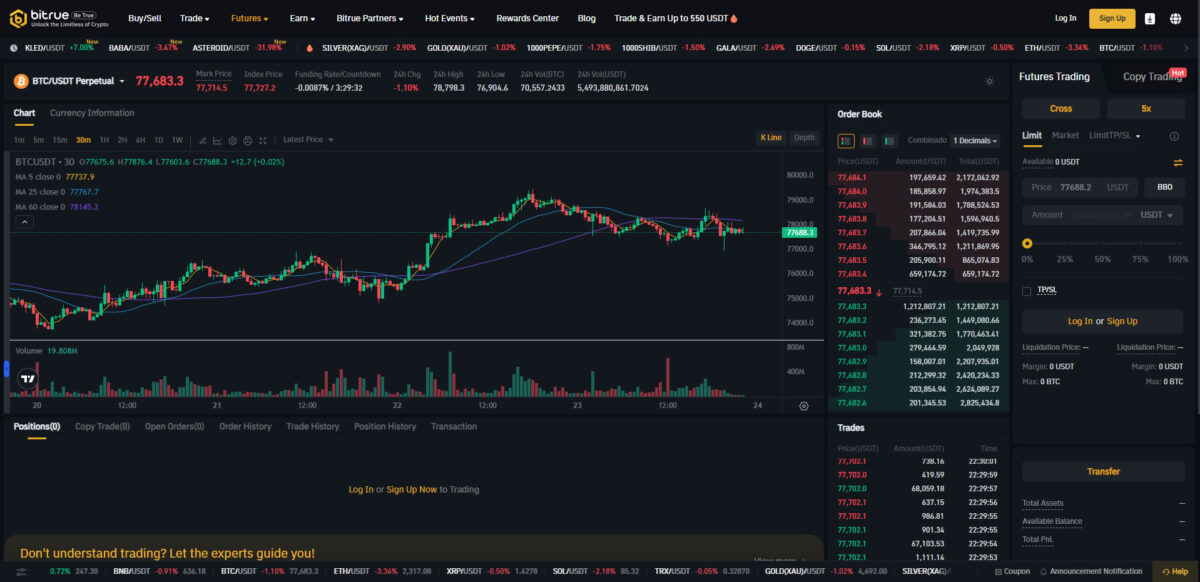This screenshot has height=582, width=1200.
Task: Click the Transfer button
Action: [1103, 471]
